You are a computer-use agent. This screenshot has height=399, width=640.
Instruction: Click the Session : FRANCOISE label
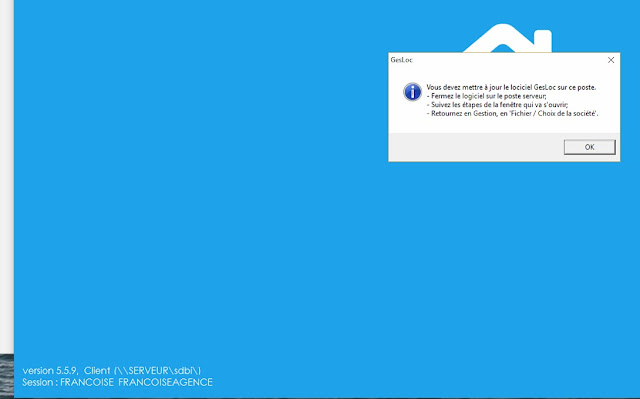click(x=68, y=382)
